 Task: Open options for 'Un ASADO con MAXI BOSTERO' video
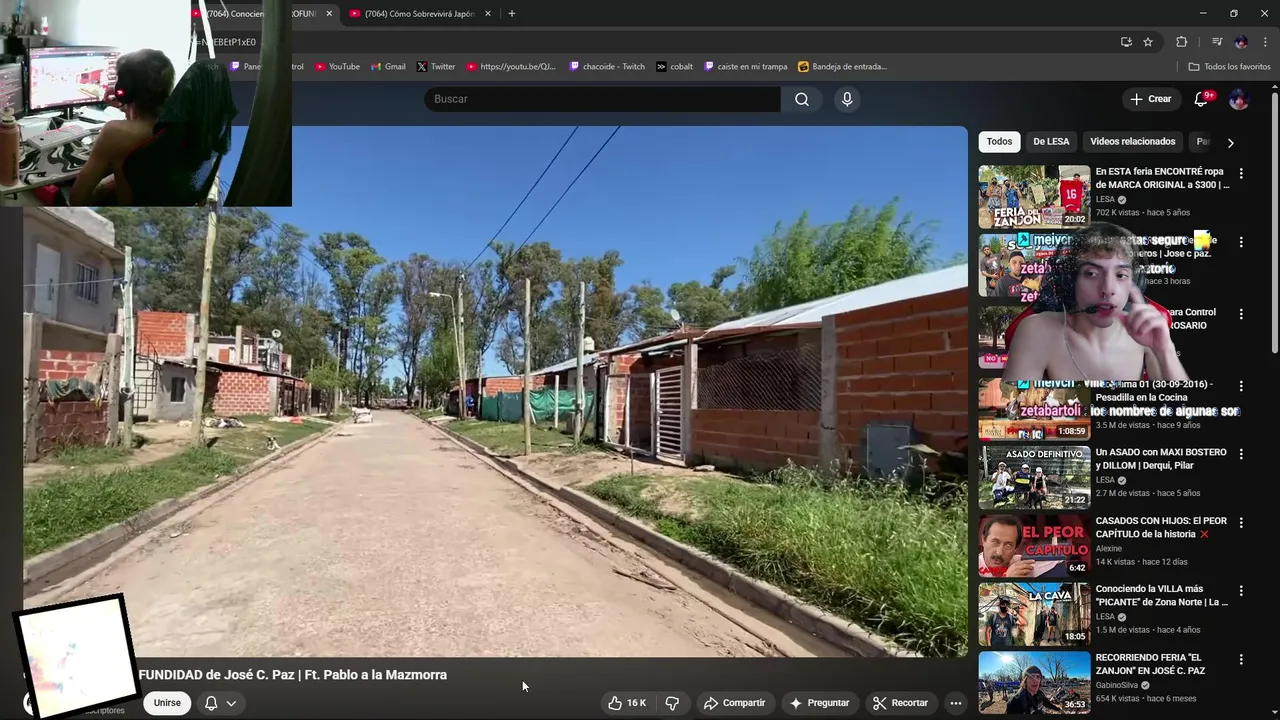point(1241,454)
